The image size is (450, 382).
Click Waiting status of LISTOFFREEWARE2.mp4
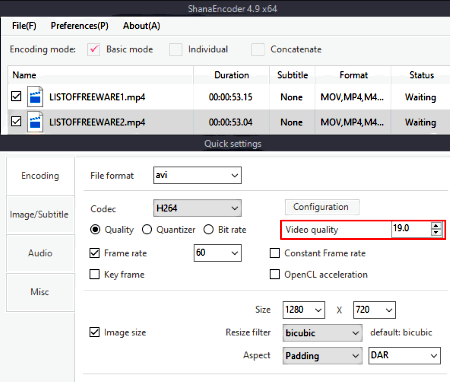tap(420, 123)
